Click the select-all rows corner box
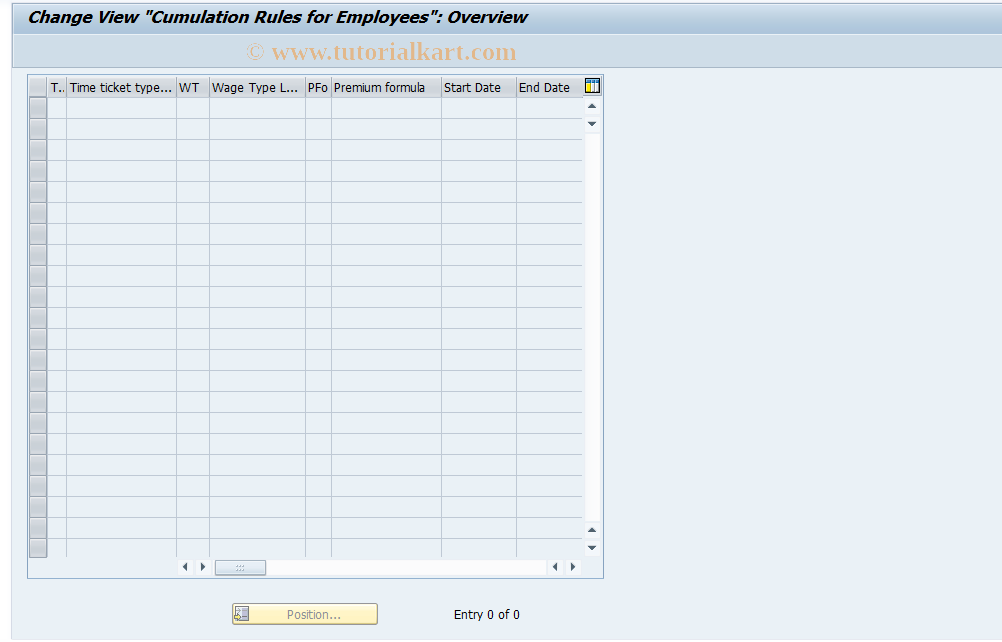 pos(38,88)
